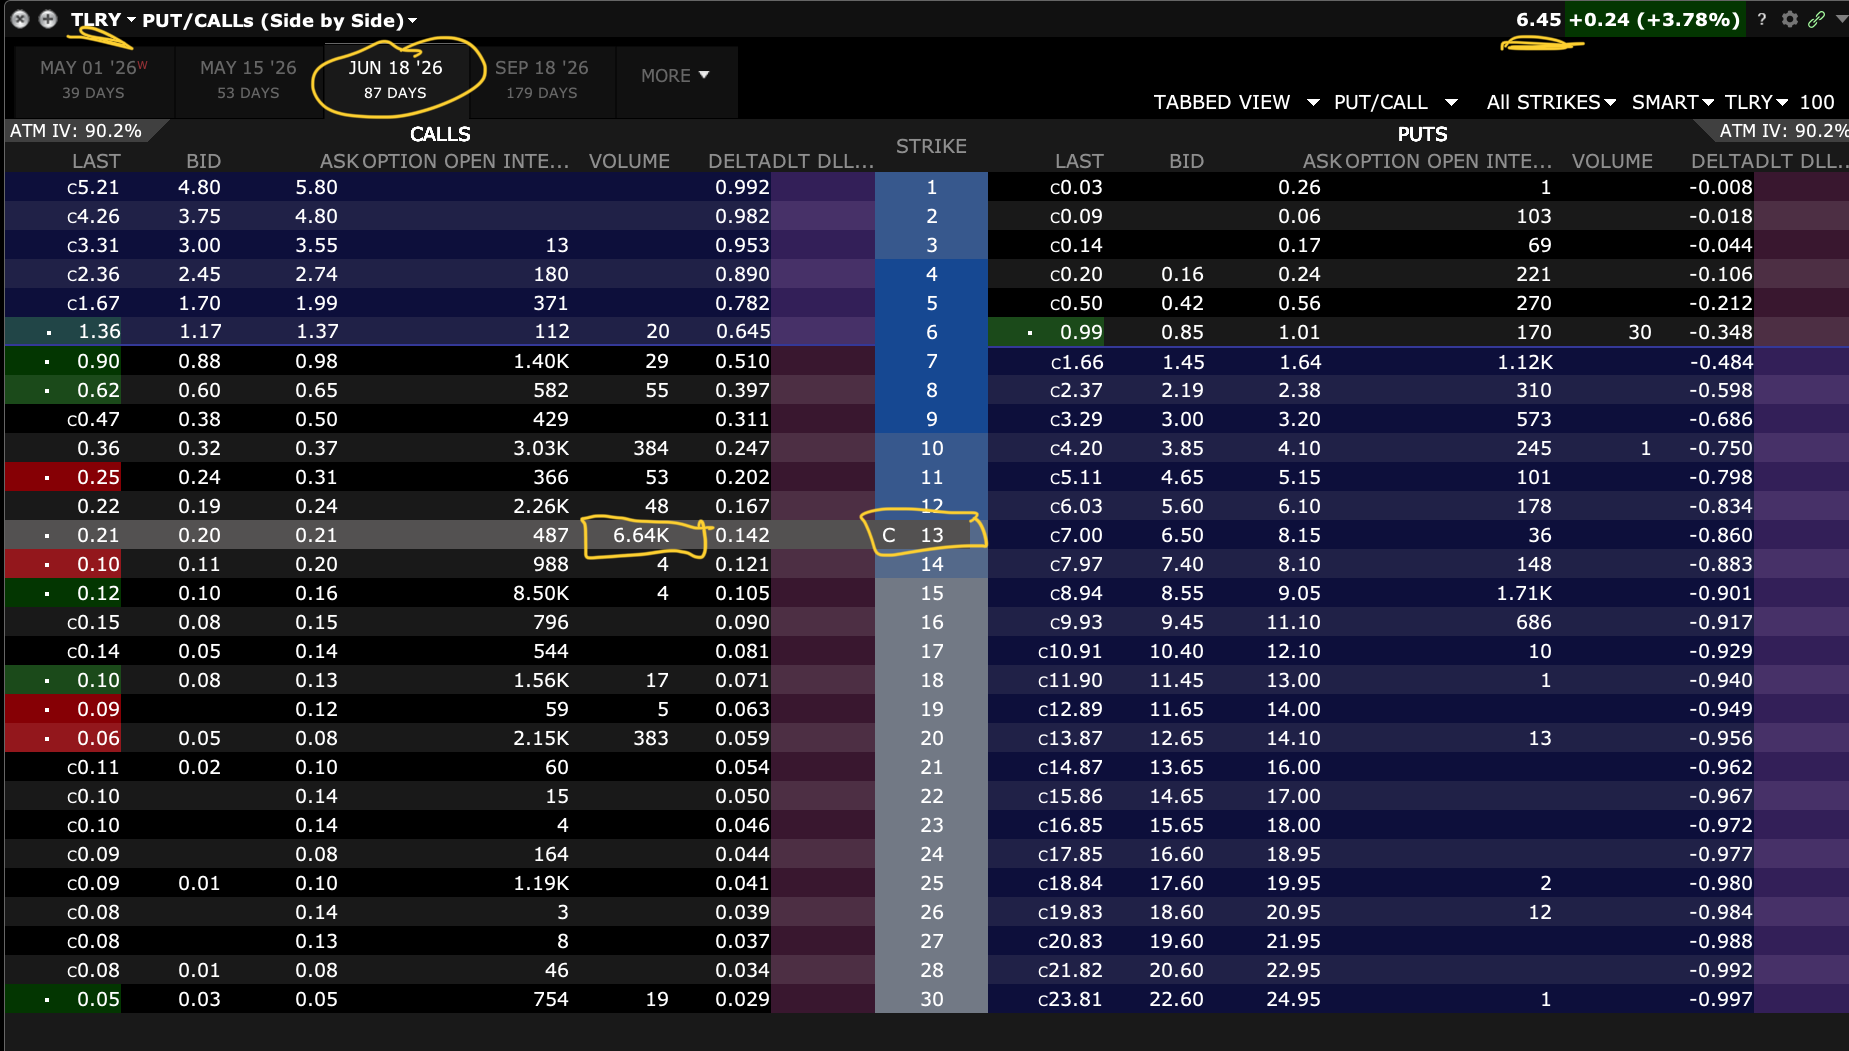Close the option chain panel with X icon

(19, 19)
